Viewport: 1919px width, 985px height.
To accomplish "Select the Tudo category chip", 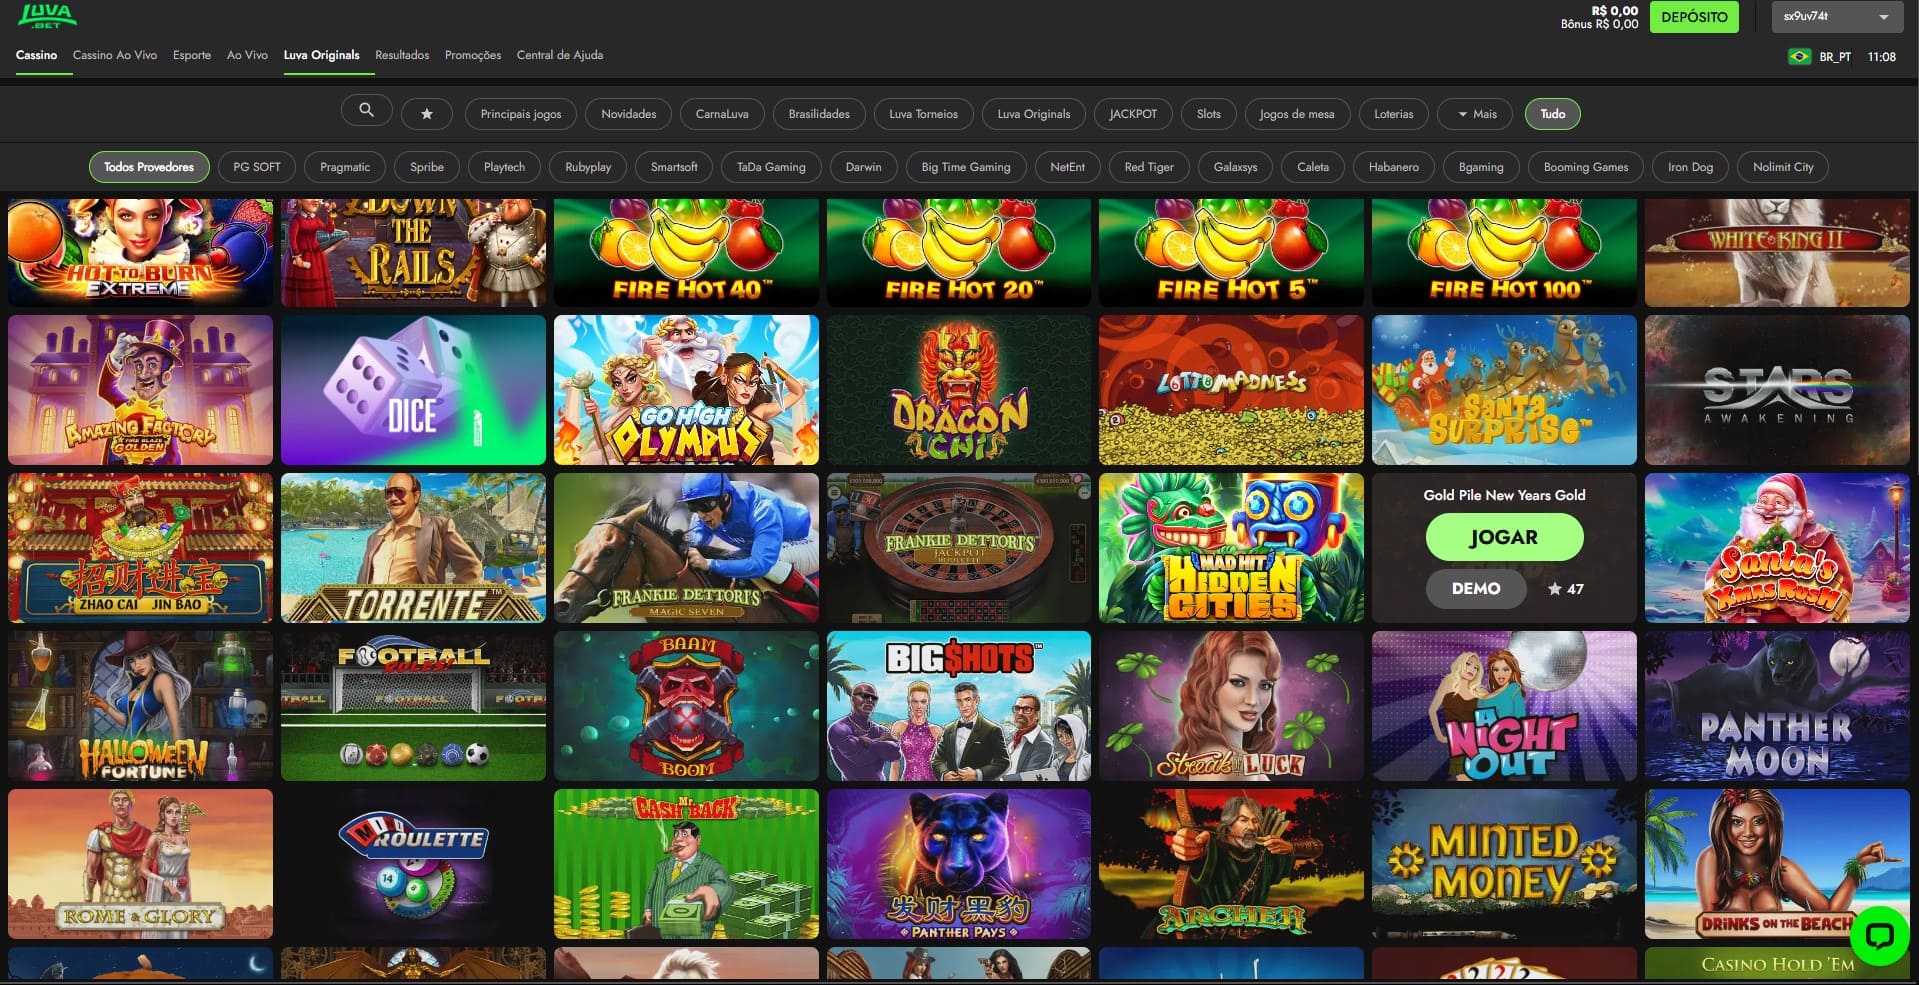I will [1553, 114].
